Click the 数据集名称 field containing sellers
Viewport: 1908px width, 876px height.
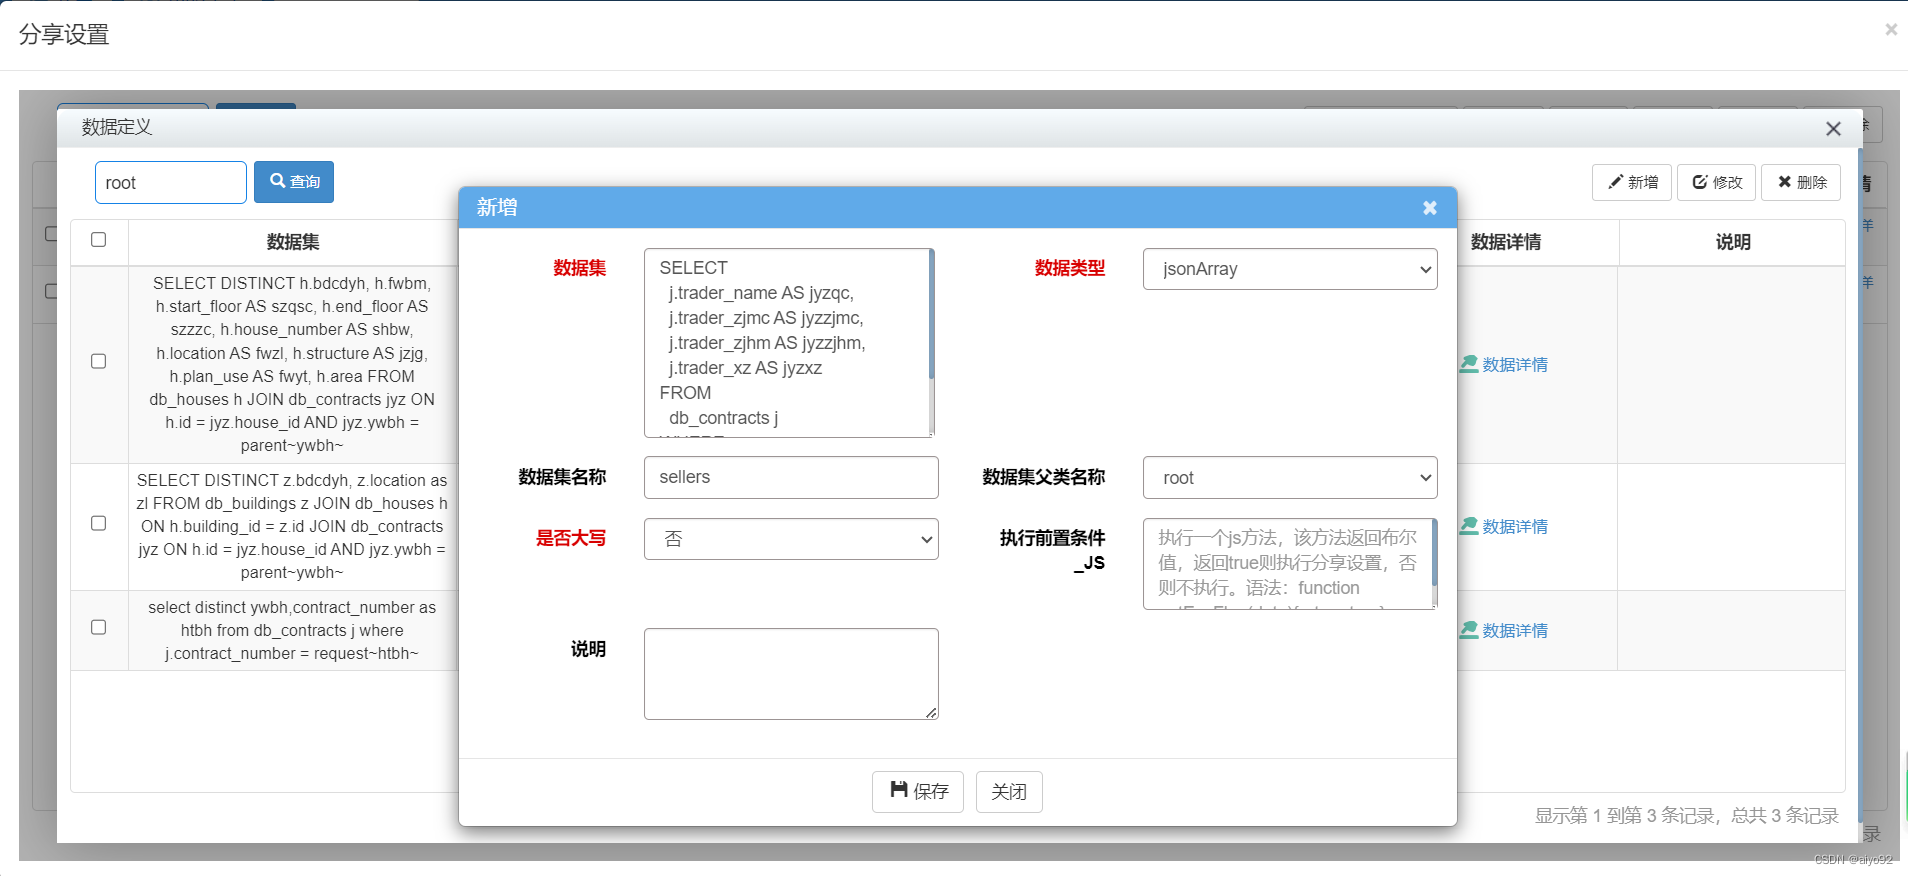tap(791, 477)
